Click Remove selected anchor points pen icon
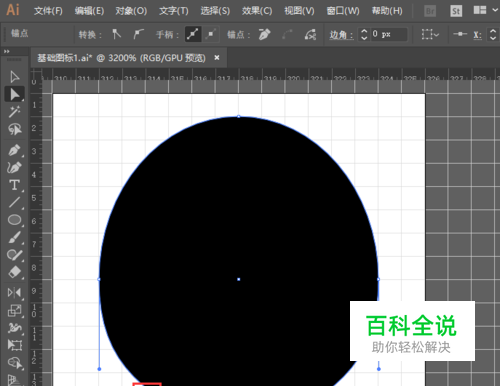 click(264, 34)
